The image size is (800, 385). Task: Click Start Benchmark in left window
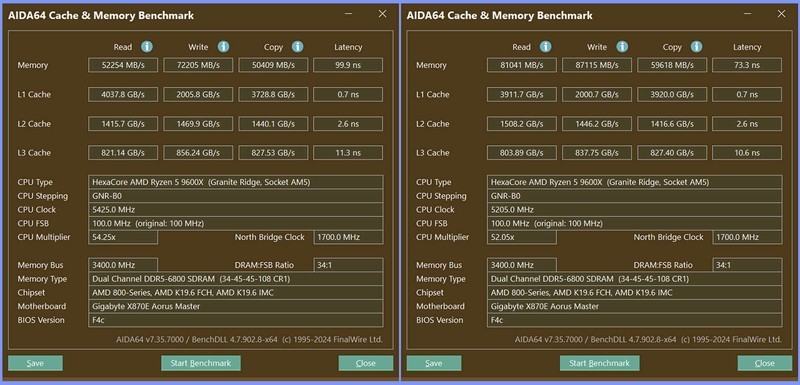pos(201,363)
